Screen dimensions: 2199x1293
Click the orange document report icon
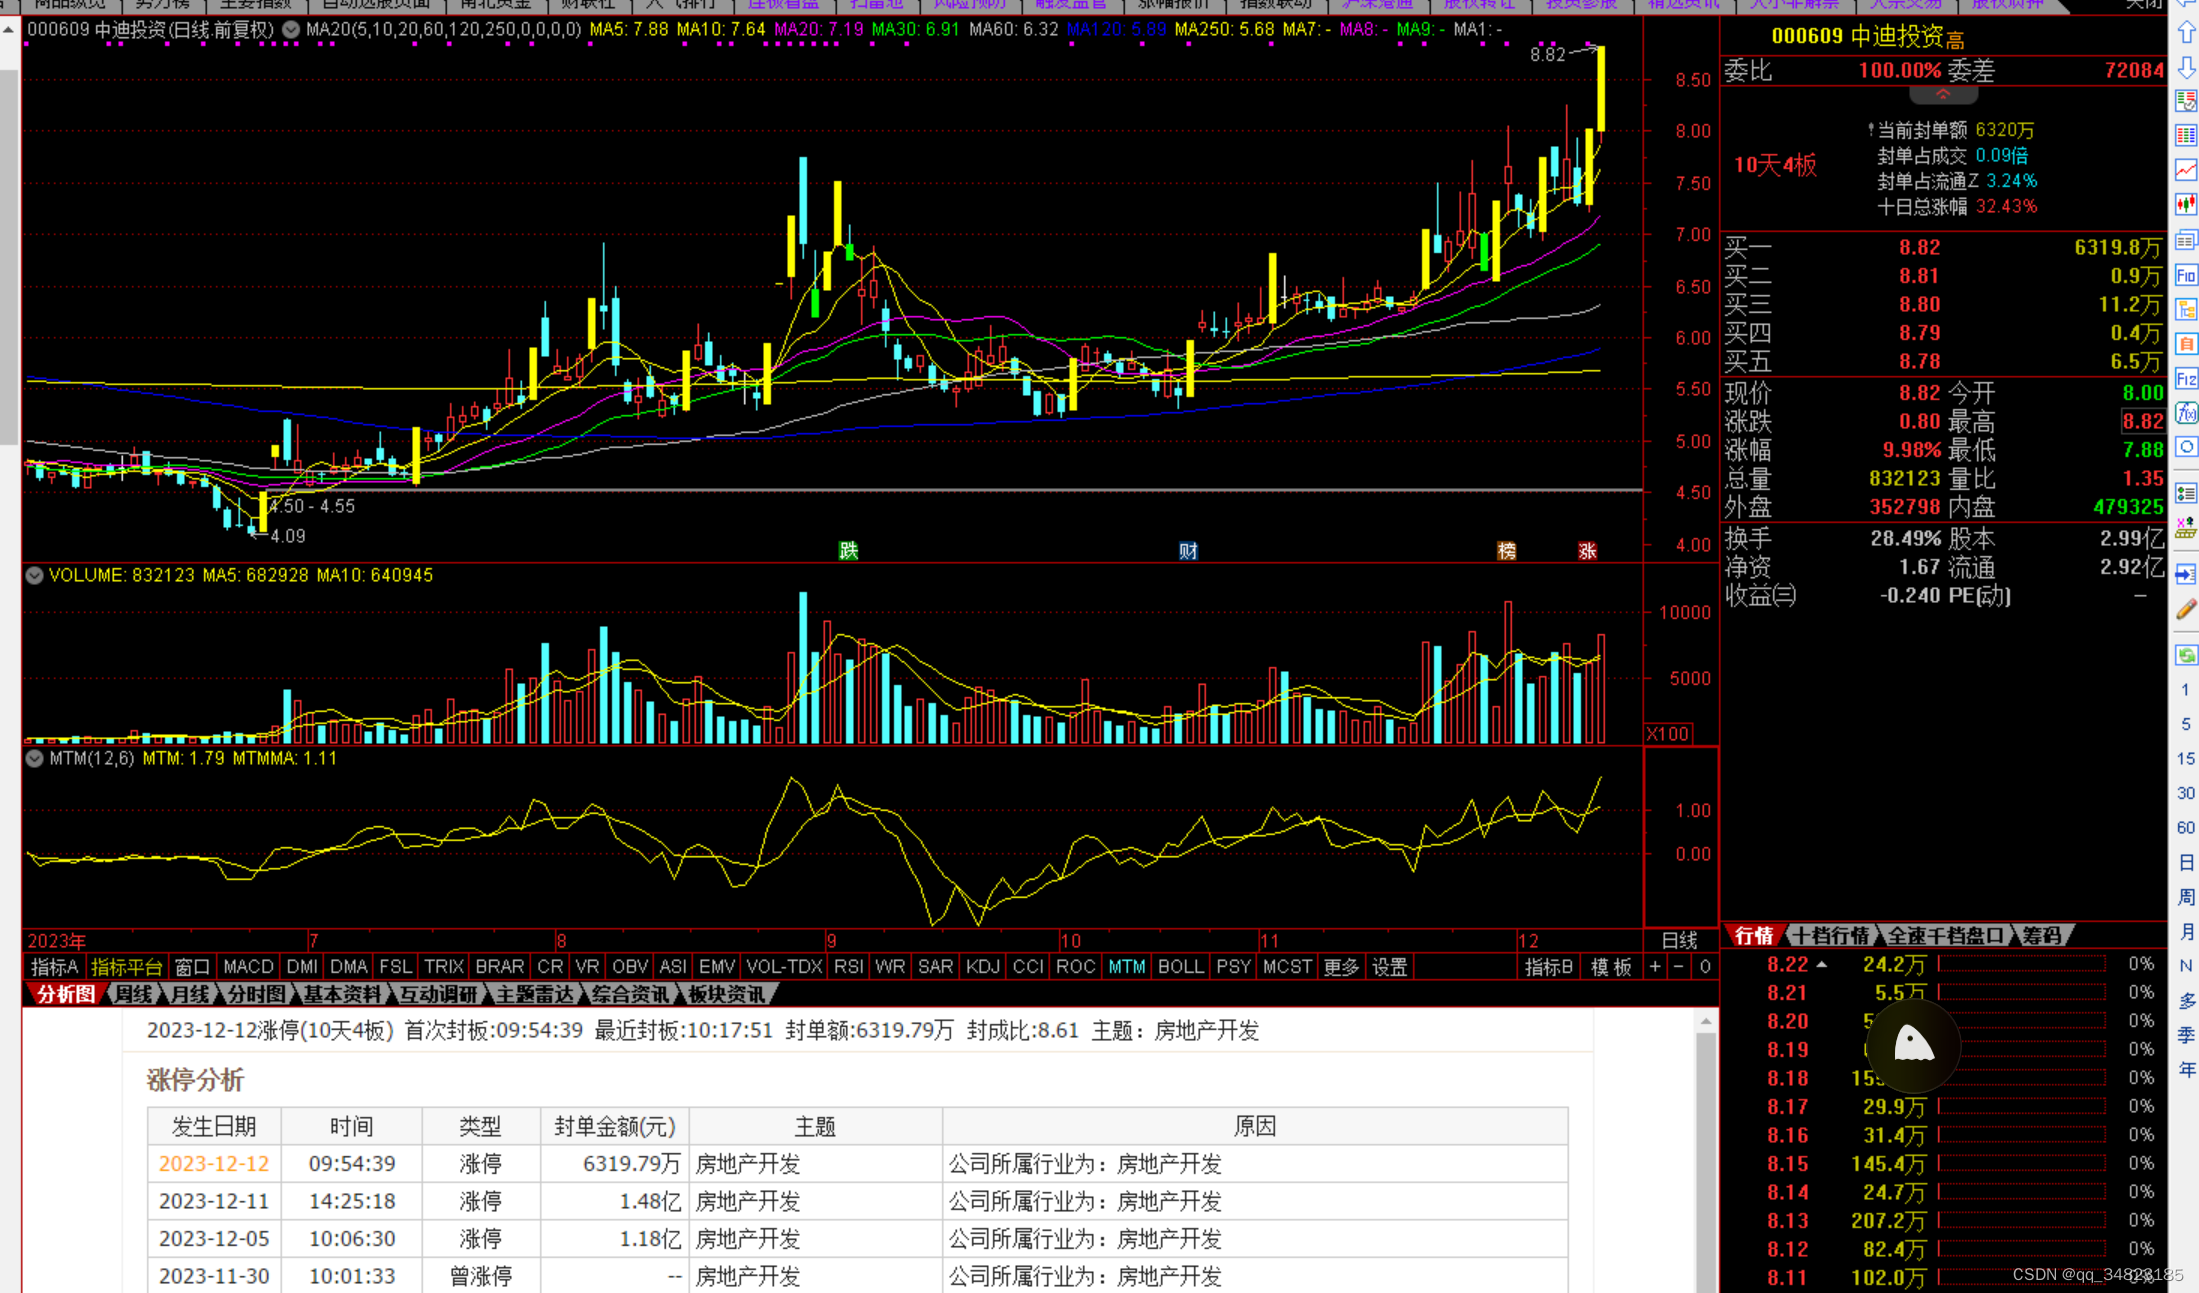2186,344
